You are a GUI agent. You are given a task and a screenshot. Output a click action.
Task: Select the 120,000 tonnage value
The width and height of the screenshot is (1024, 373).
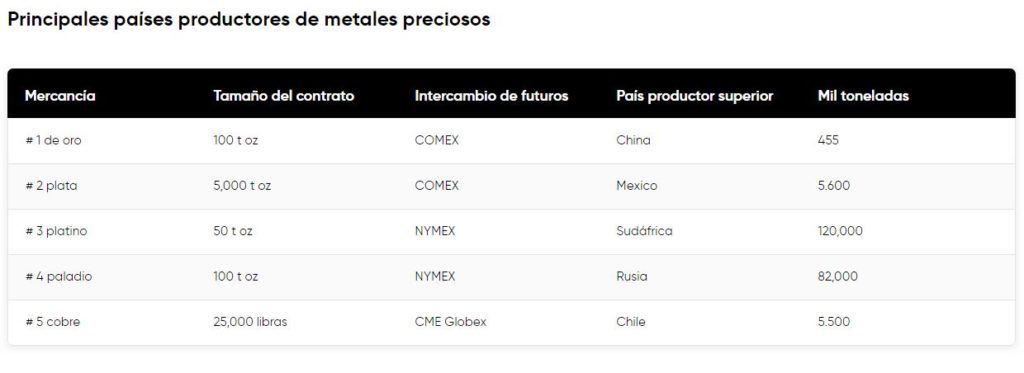click(840, 231)
